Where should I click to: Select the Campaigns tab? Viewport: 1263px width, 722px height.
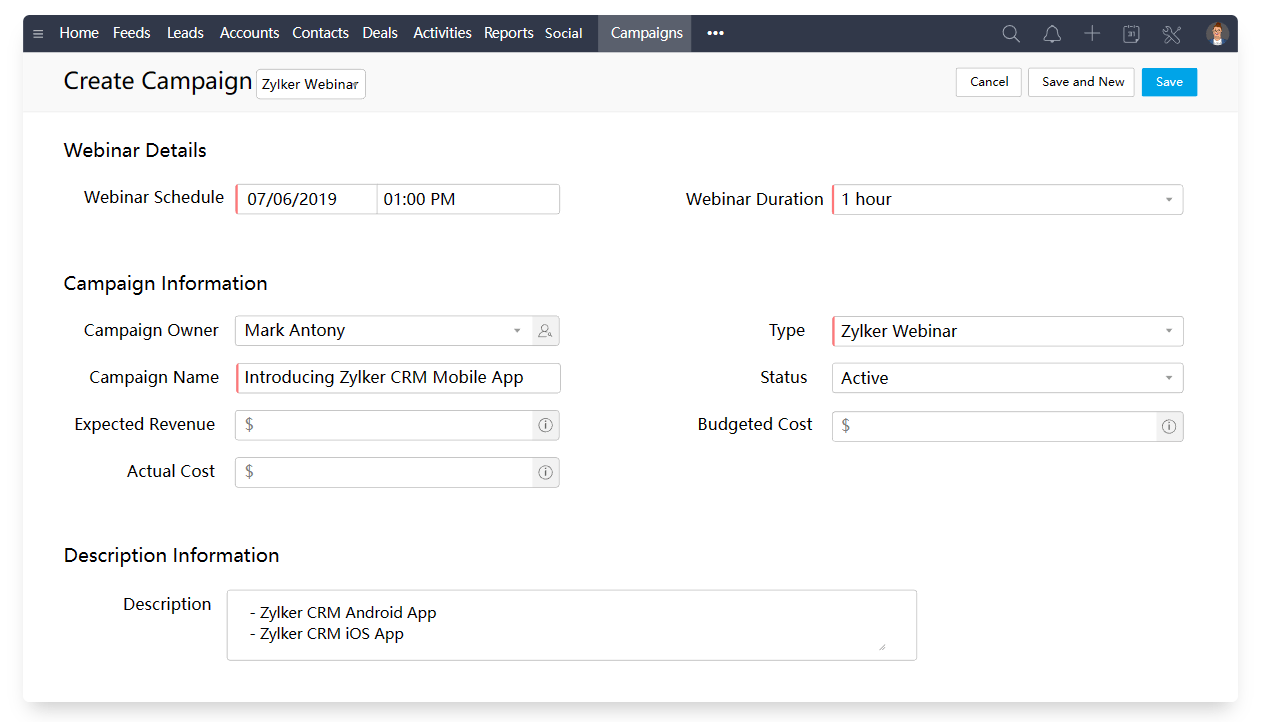point(646,33)
